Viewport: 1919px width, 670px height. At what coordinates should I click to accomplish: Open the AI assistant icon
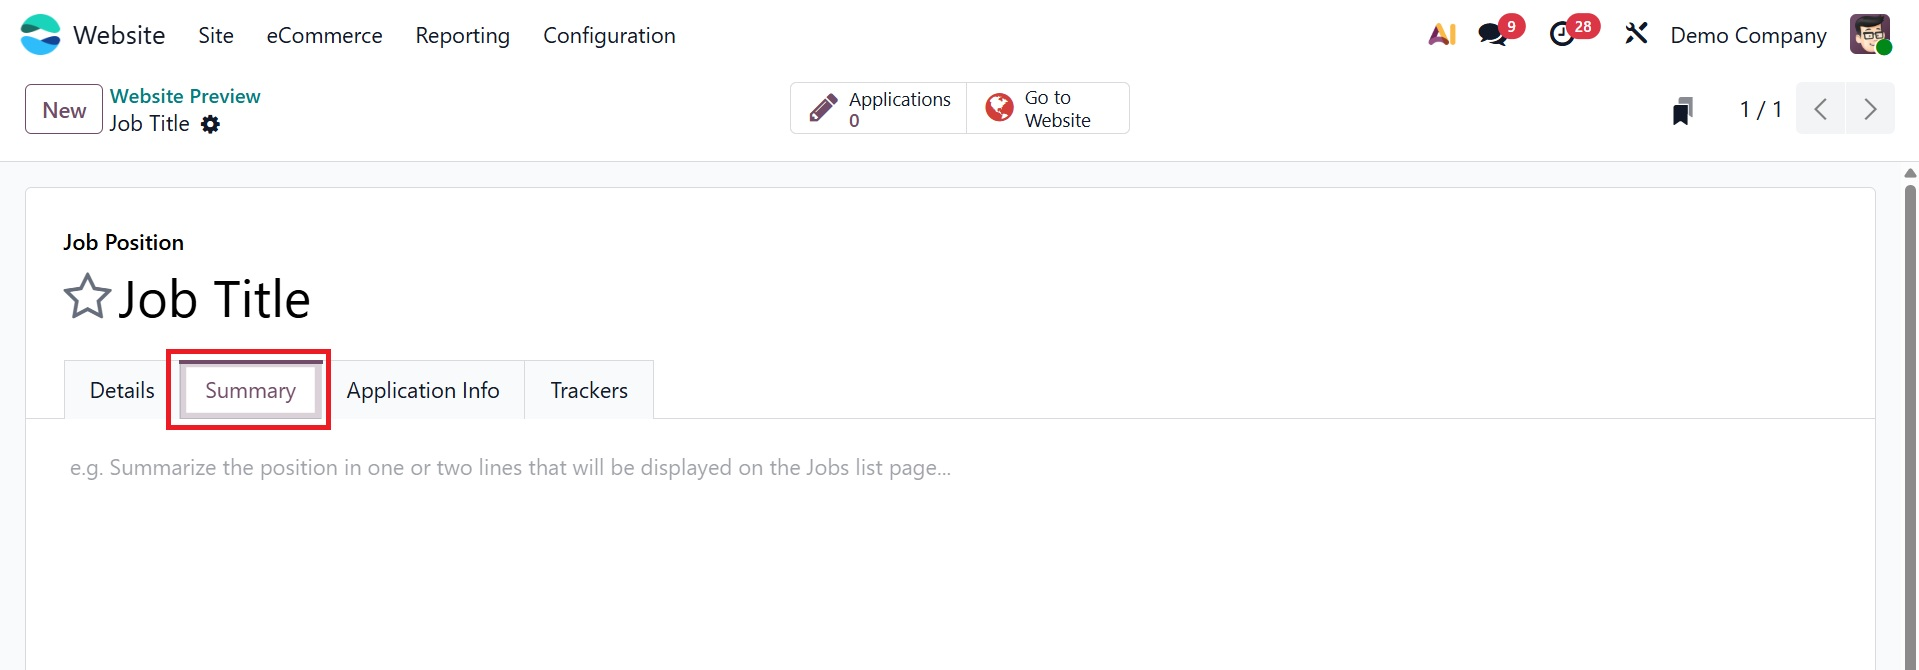1442,35
